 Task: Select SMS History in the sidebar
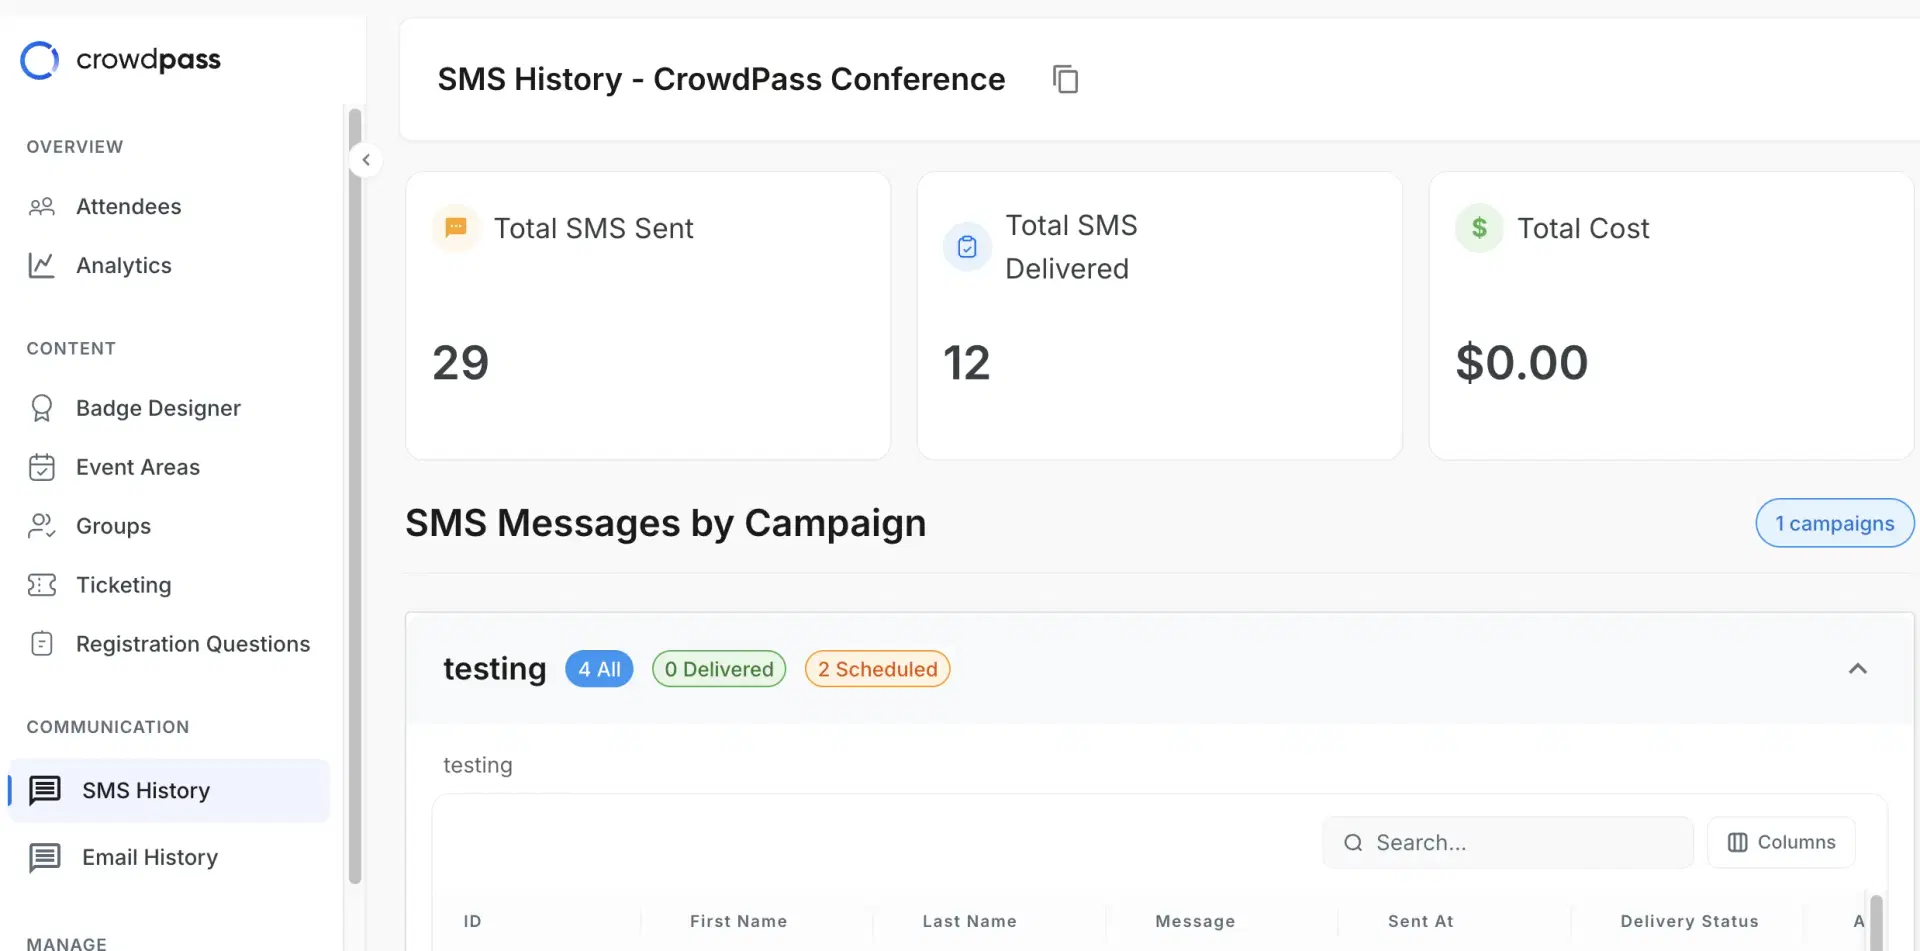(146, 790)
